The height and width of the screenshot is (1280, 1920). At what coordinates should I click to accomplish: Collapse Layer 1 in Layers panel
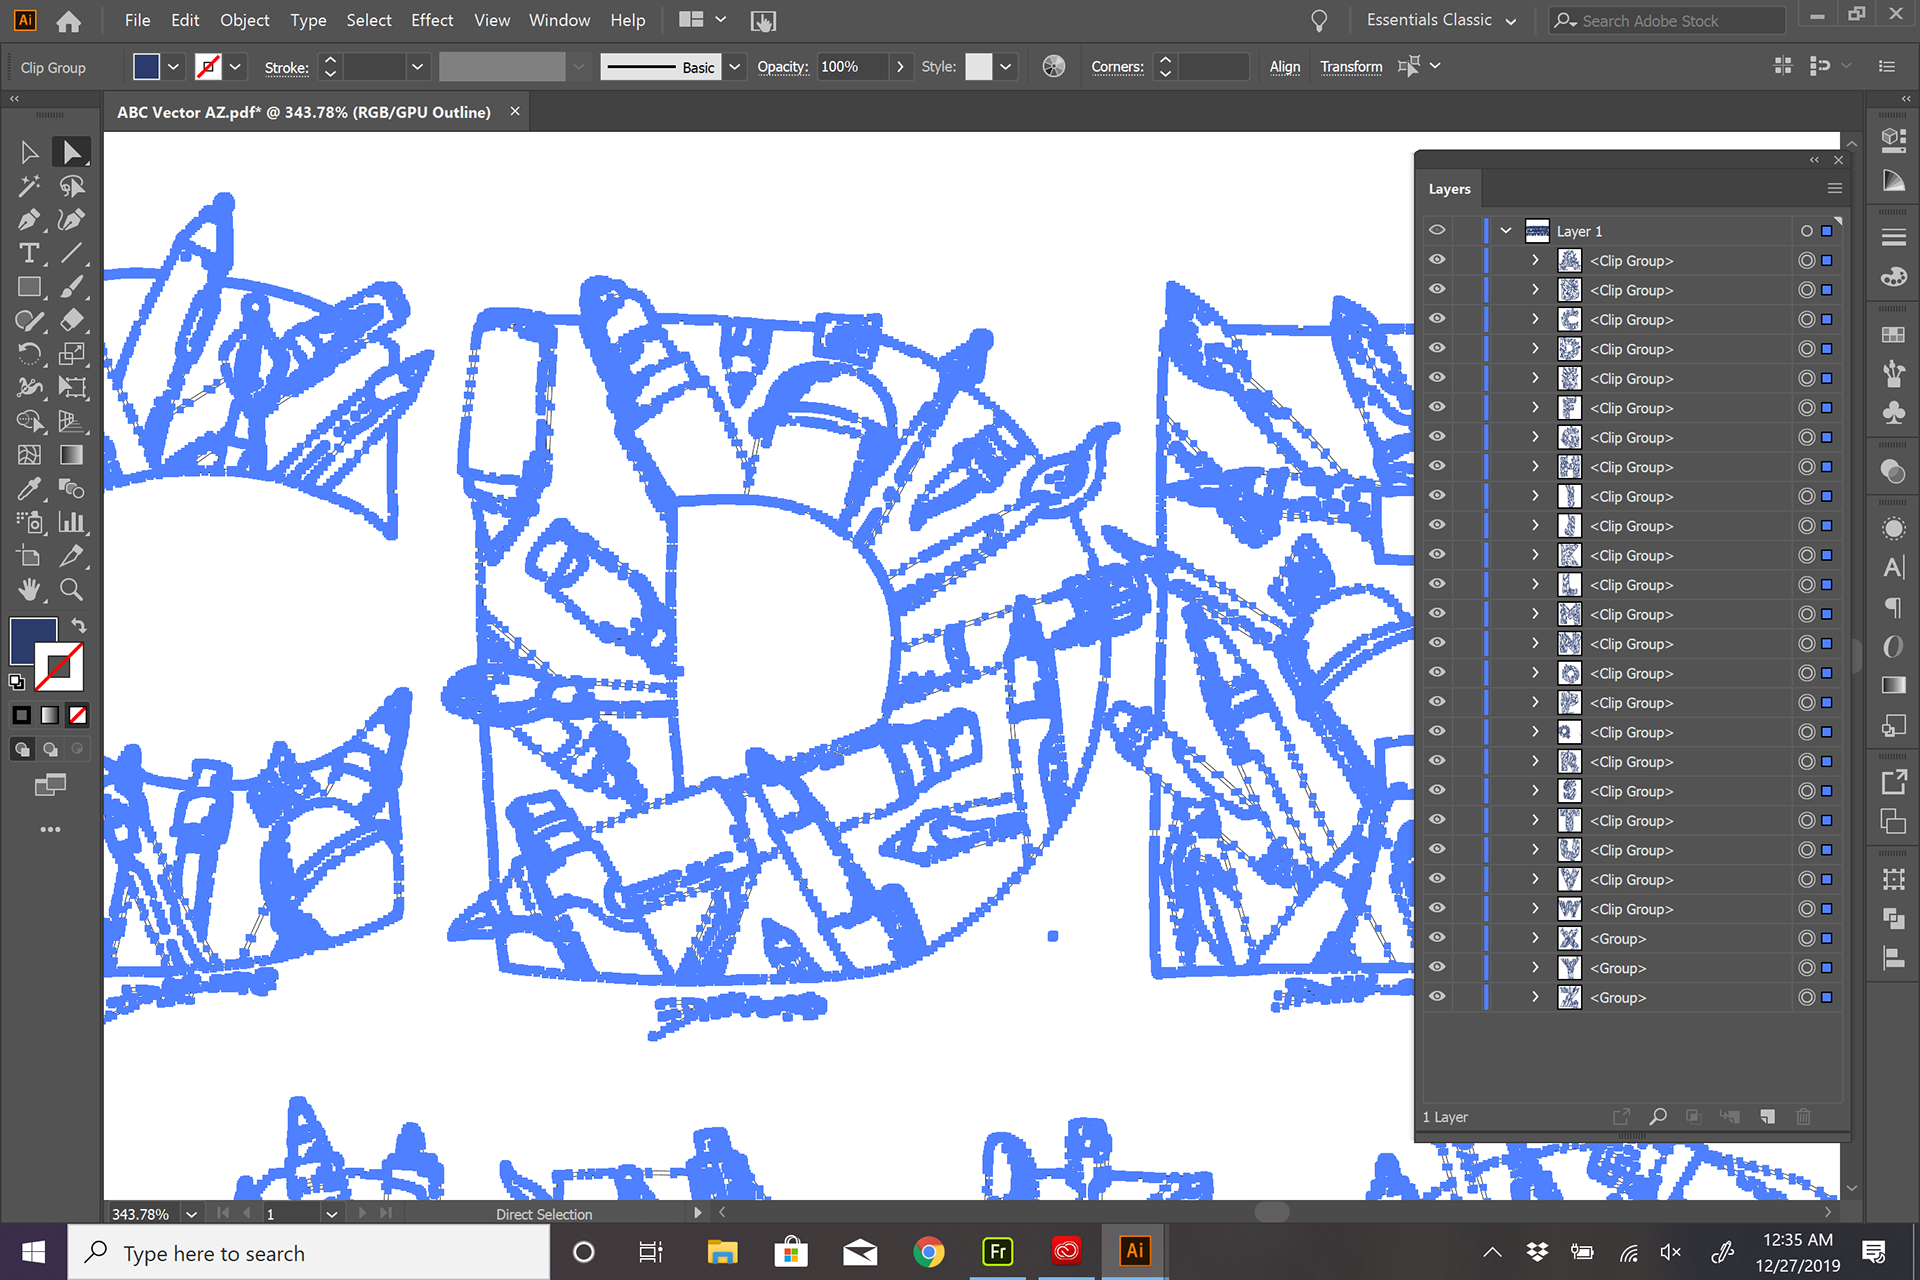(1506, 231)
